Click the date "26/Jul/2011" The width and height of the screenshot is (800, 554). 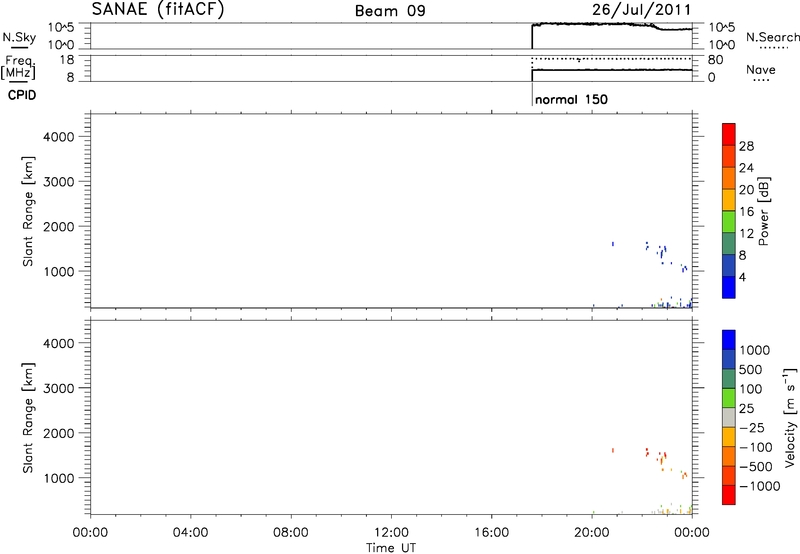(642, 10)
